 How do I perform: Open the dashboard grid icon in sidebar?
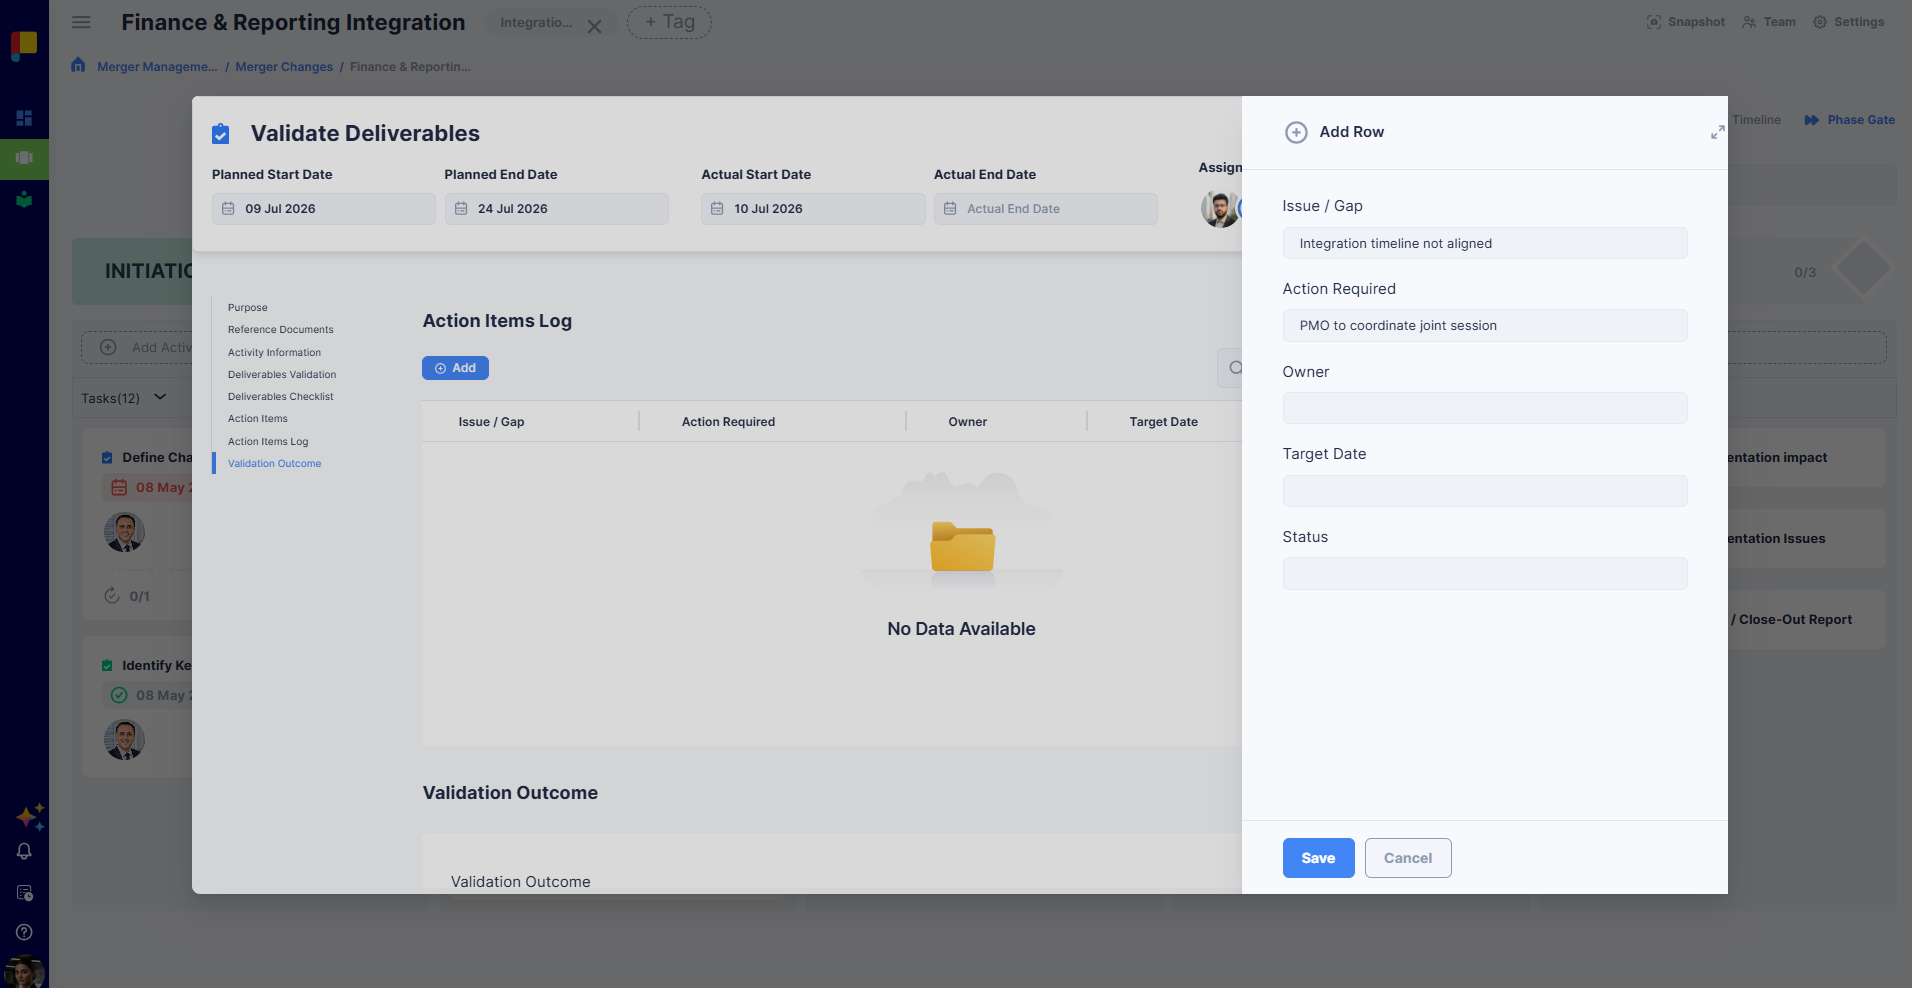pyautogui.click(x=24, y=118)
